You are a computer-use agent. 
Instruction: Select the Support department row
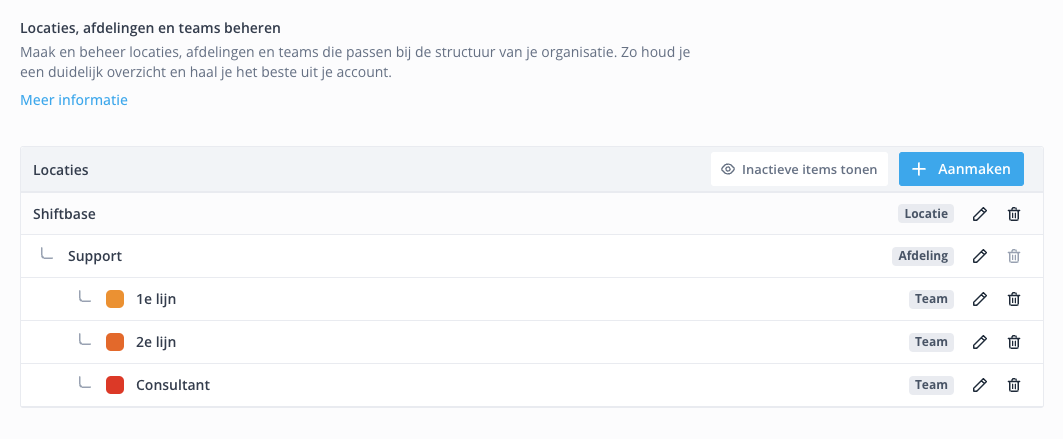pos(532,256)
